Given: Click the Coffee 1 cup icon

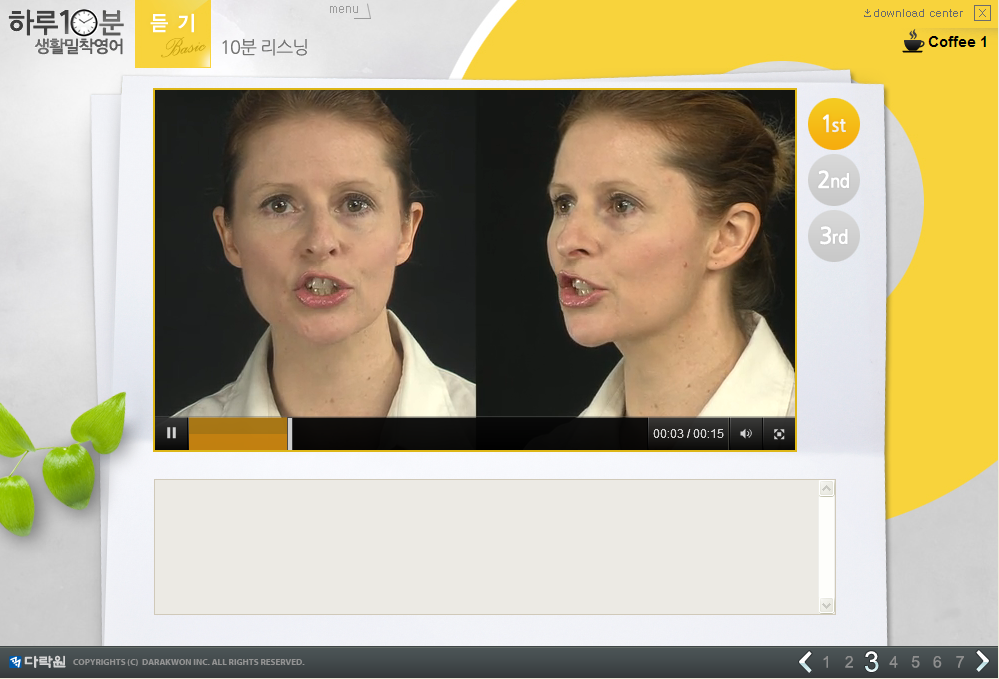Looking at the screenshot, I should [x=912, y=42].
